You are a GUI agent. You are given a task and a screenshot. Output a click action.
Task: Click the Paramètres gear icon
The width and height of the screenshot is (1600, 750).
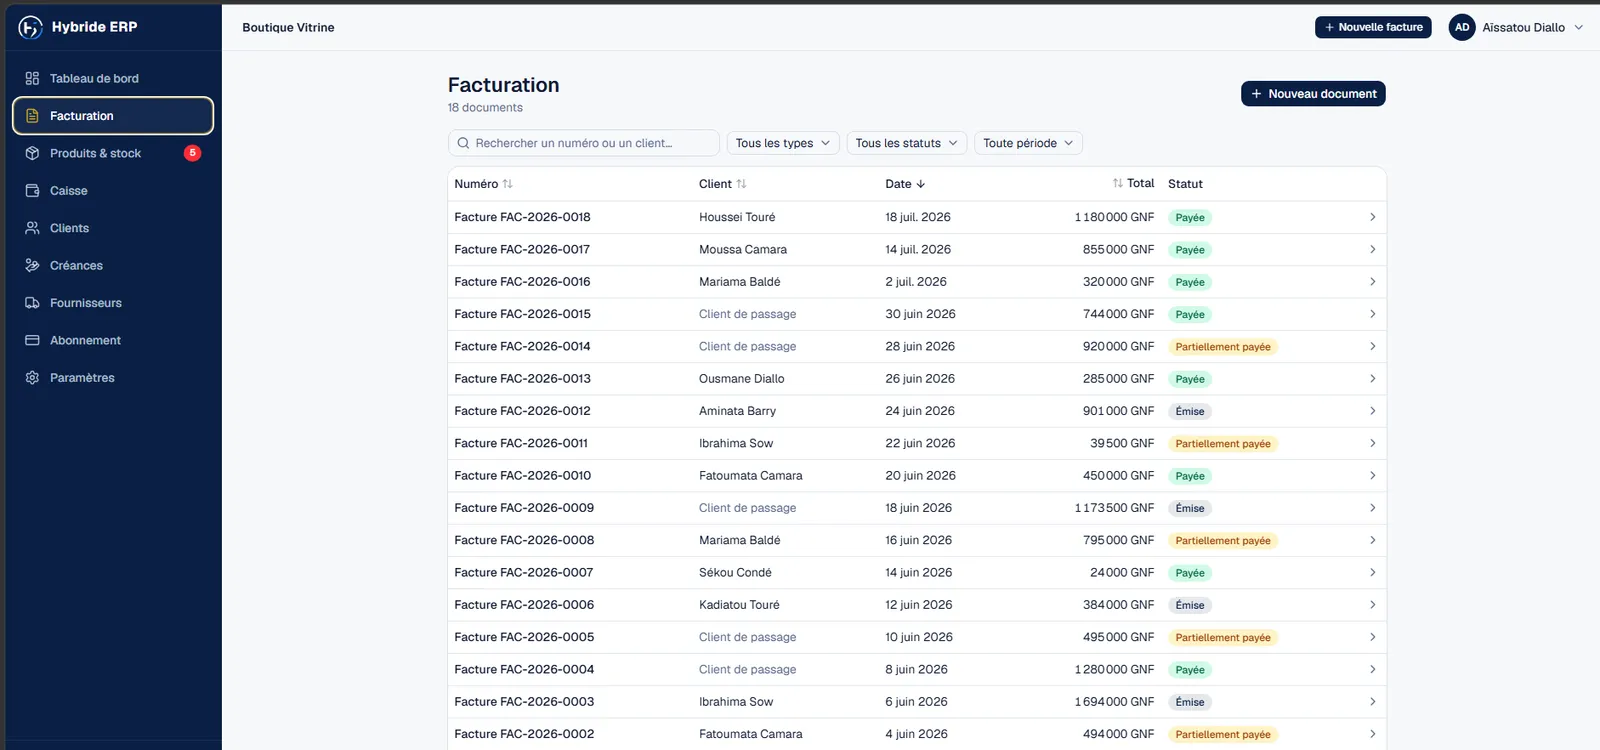click(x=32, y=378)
